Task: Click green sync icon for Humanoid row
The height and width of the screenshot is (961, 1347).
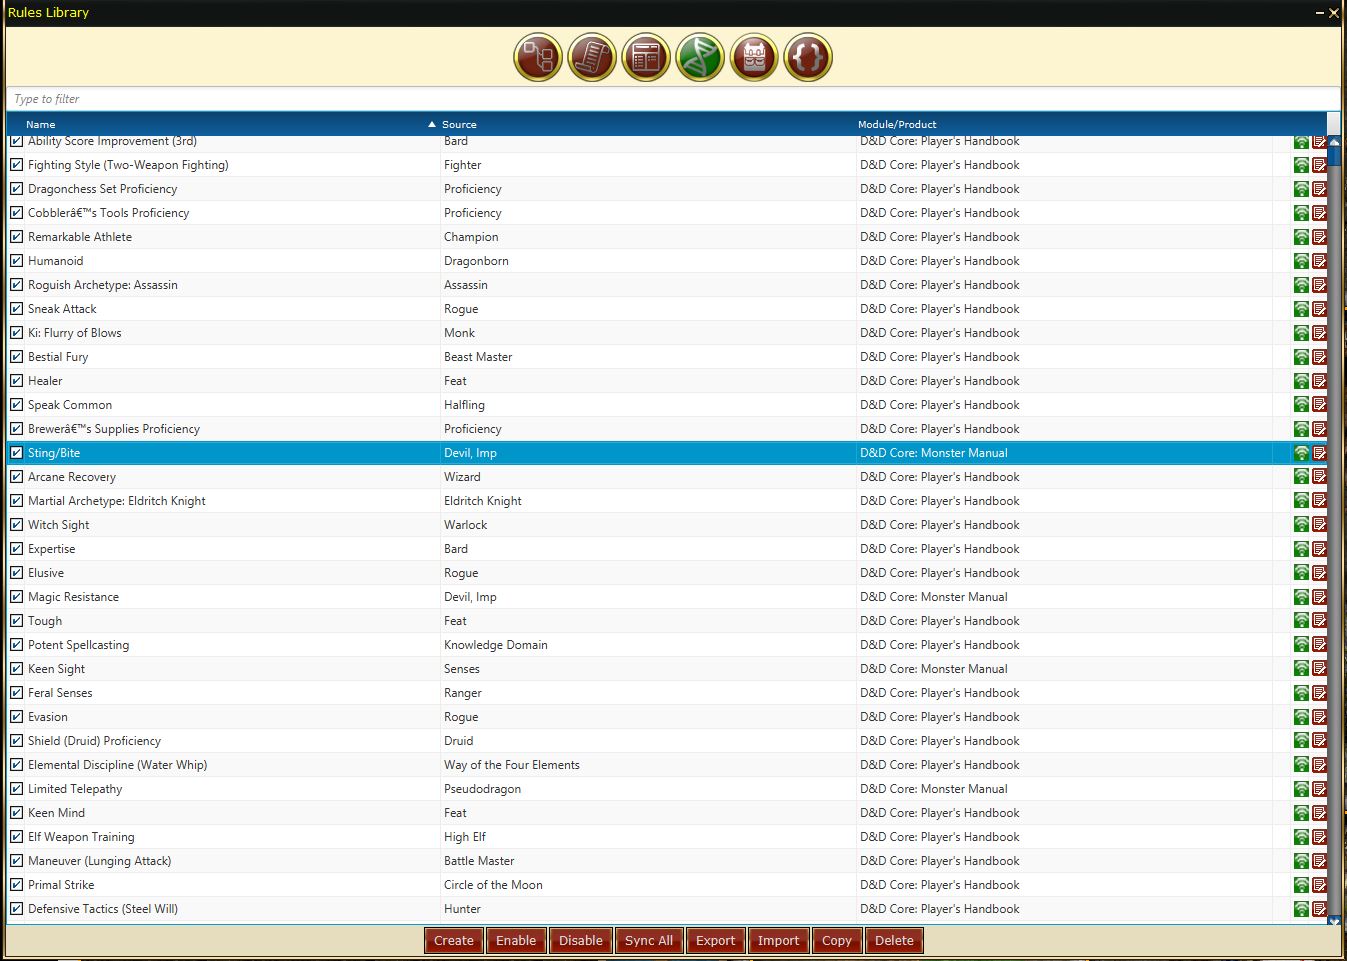Action: 1301,261
